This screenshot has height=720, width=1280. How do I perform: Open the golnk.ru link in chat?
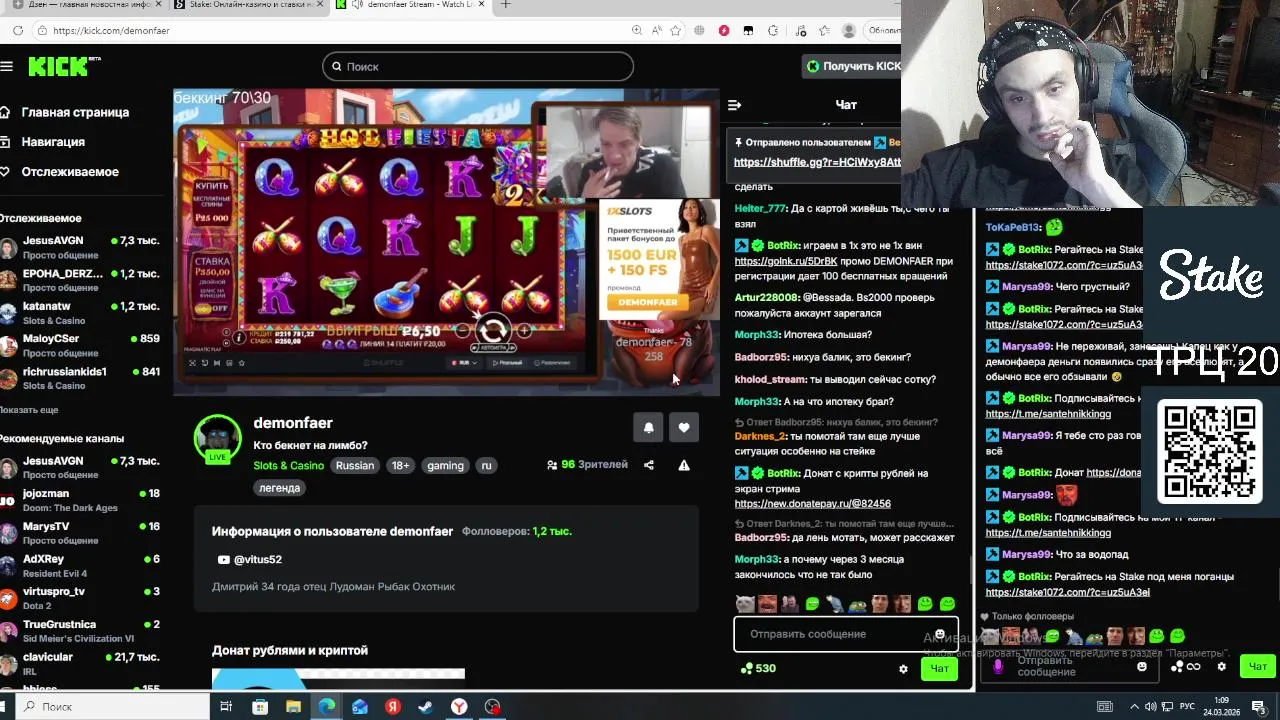(785, 261)
